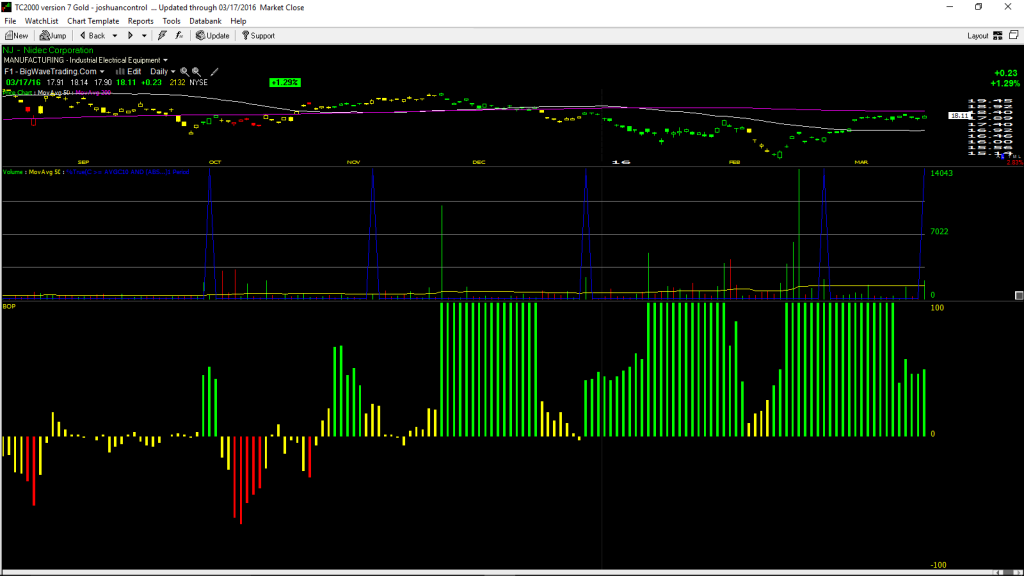Viewport: 1024px width, 576px height.
Task: Click the yellow 2132 volume value
Action: coord(177,83)
